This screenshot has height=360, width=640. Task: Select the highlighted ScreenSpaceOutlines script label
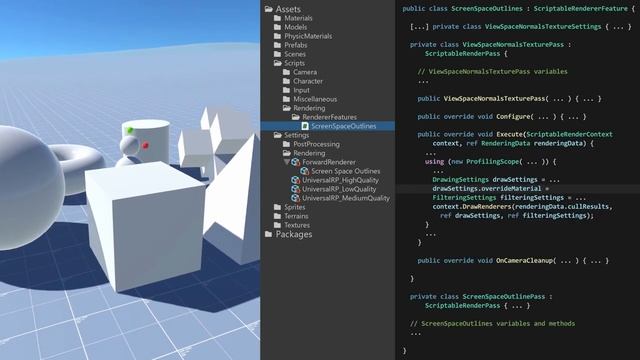pos(344,126)
